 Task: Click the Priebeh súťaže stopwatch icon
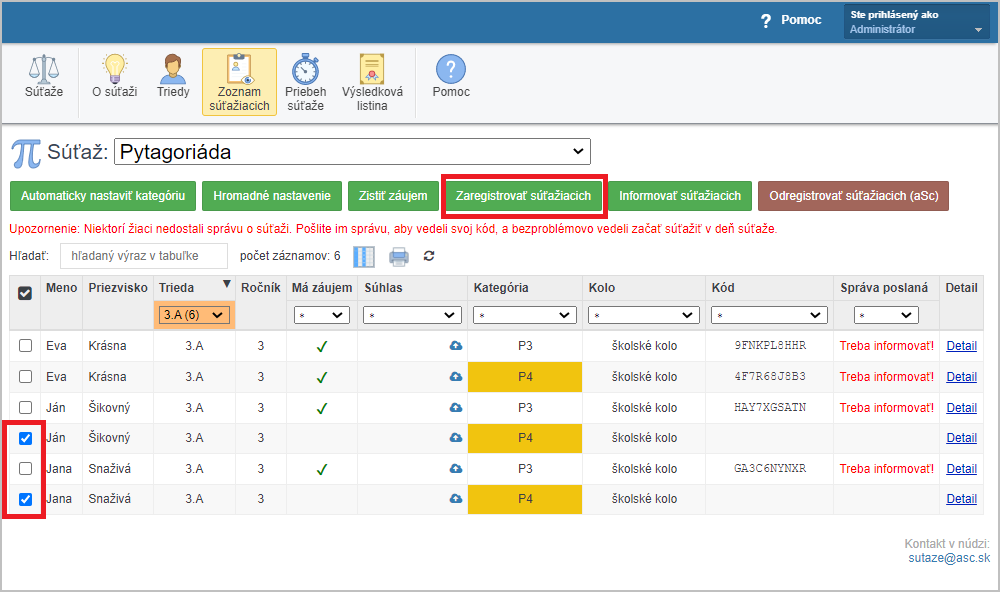(305, 69)
